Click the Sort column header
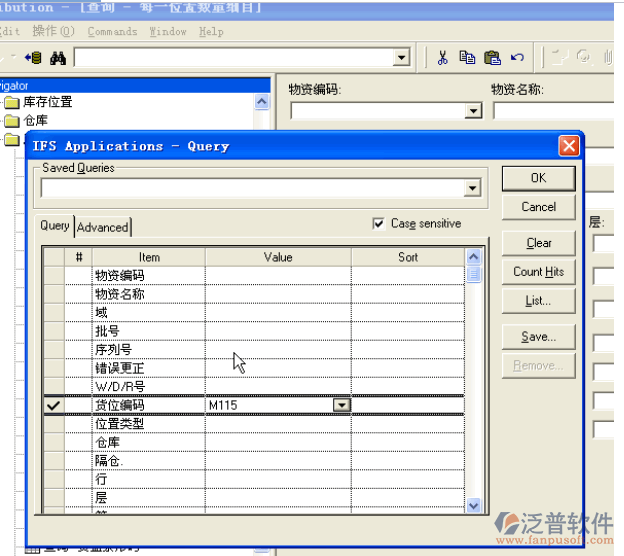This screenshot has height=556, width=624. [408, 257]
